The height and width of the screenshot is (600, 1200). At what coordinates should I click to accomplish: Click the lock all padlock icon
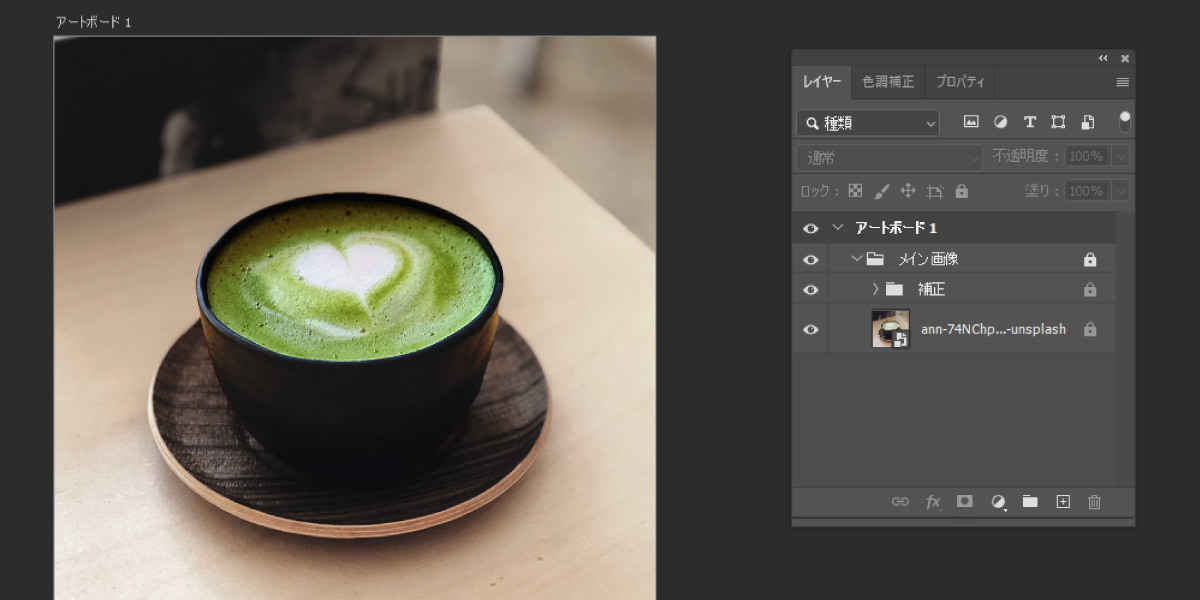click(962, 190)
